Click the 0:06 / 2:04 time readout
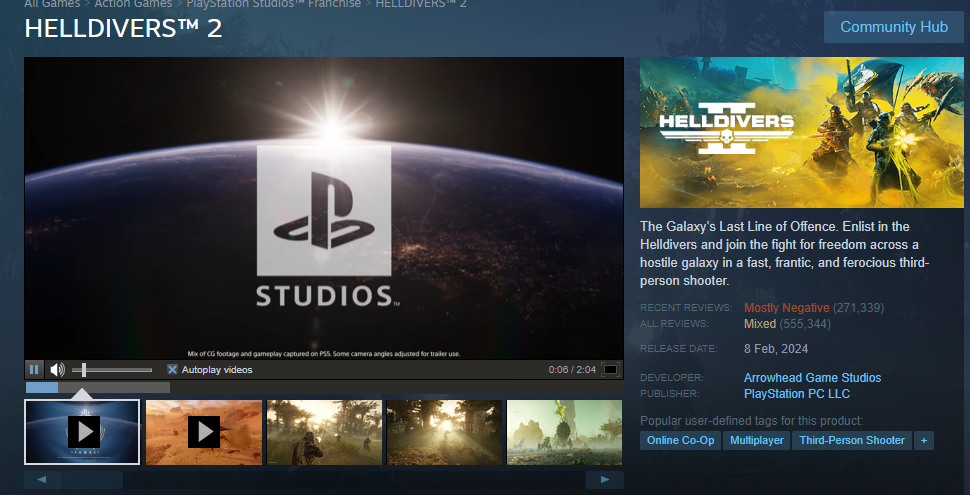Viewport: 970px width, 495px height. (x=572, y=369)
